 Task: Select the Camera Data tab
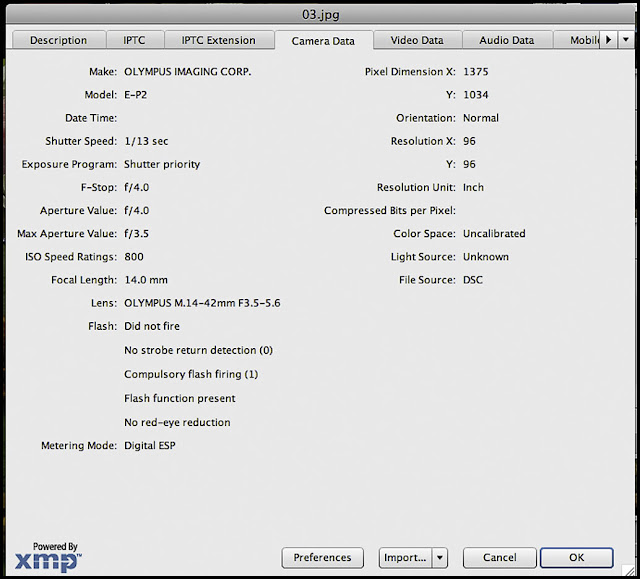(323, 41)
